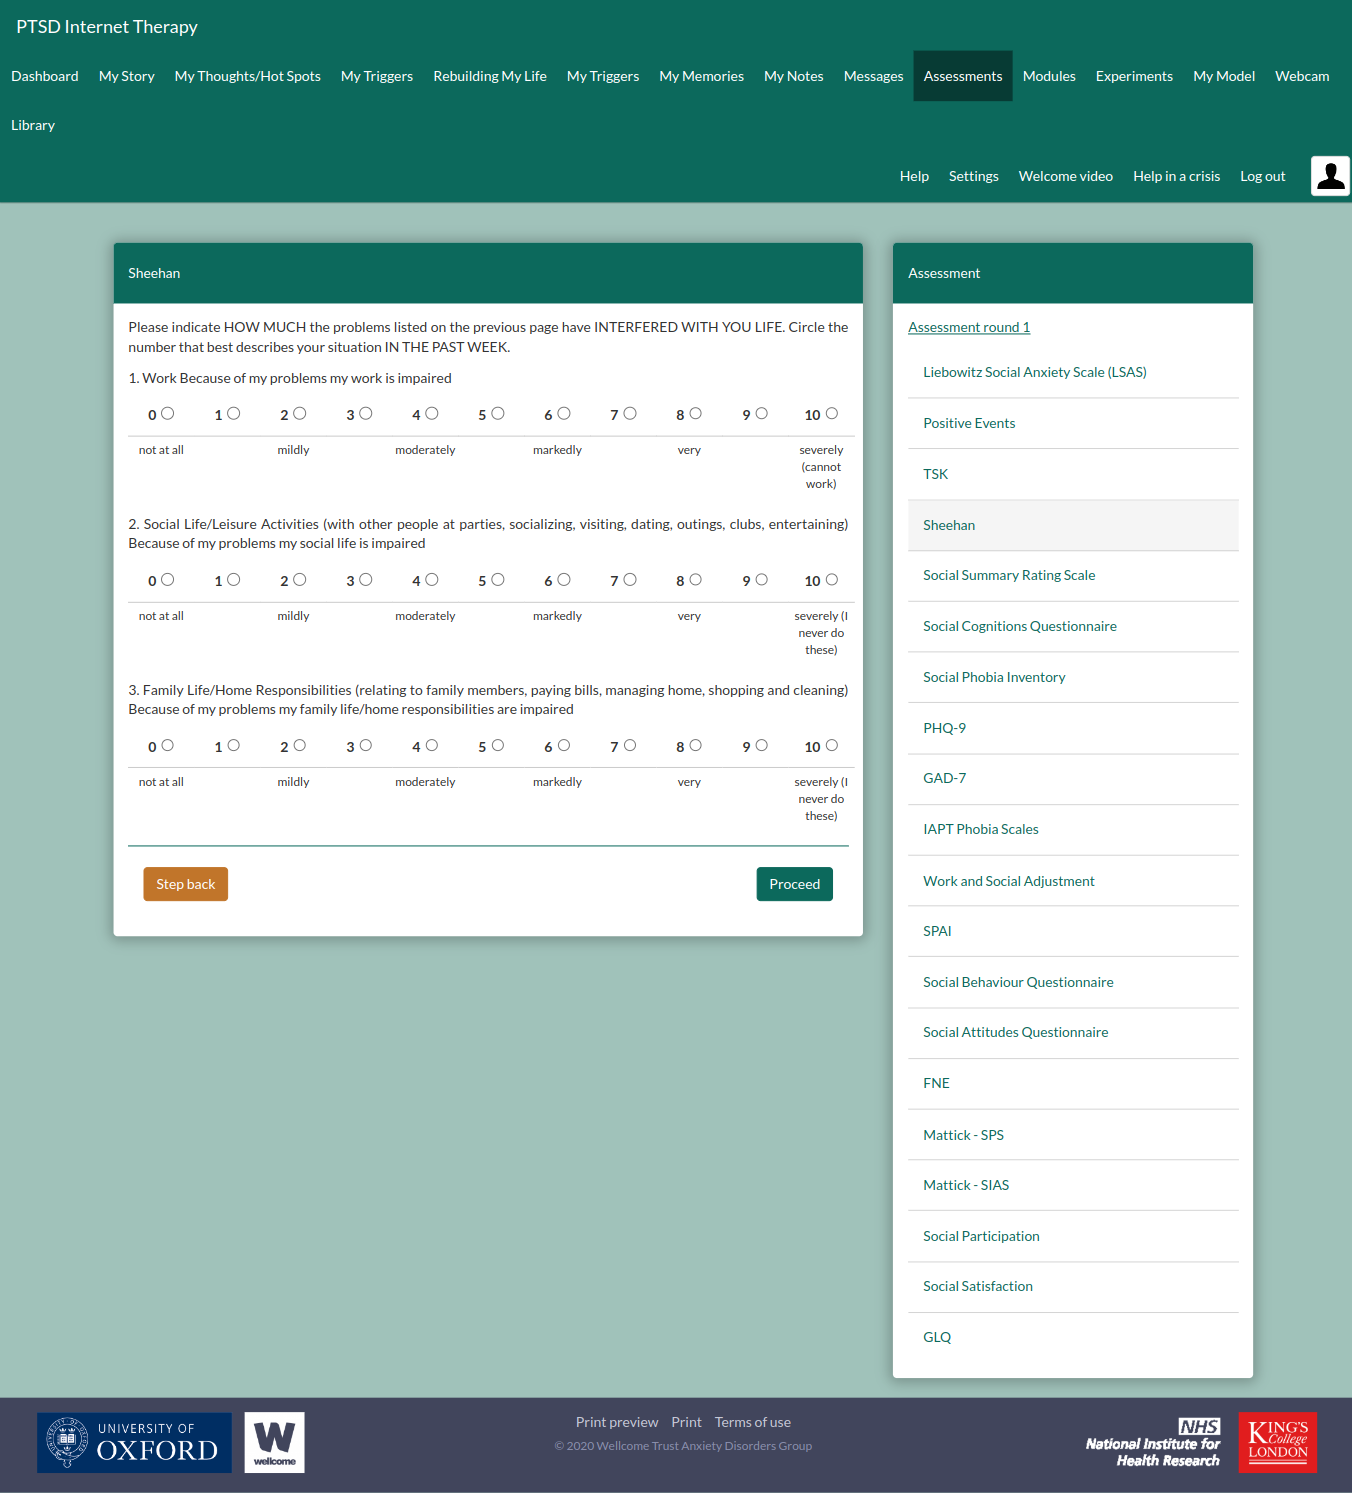Click the King's College London logo
The width and height of the screenshot is (1352, 1493).
(x=1277, y=1442)
